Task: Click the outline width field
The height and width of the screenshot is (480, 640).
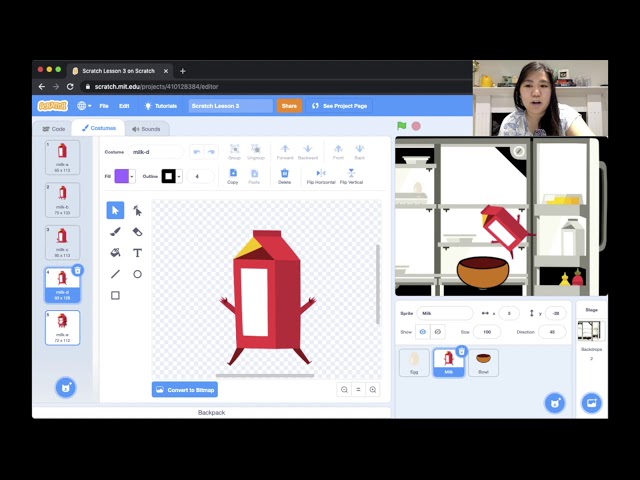Action: 200,176
